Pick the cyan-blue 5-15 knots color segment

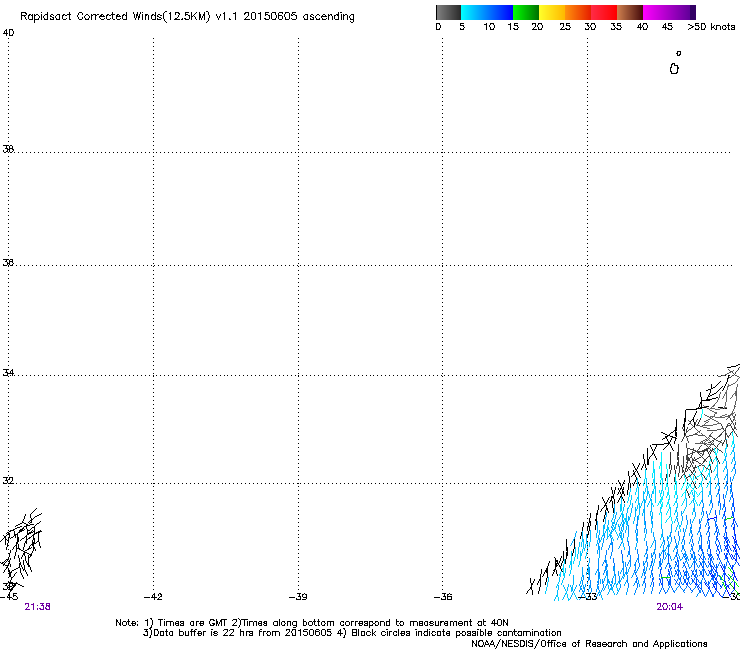(487, 12)
